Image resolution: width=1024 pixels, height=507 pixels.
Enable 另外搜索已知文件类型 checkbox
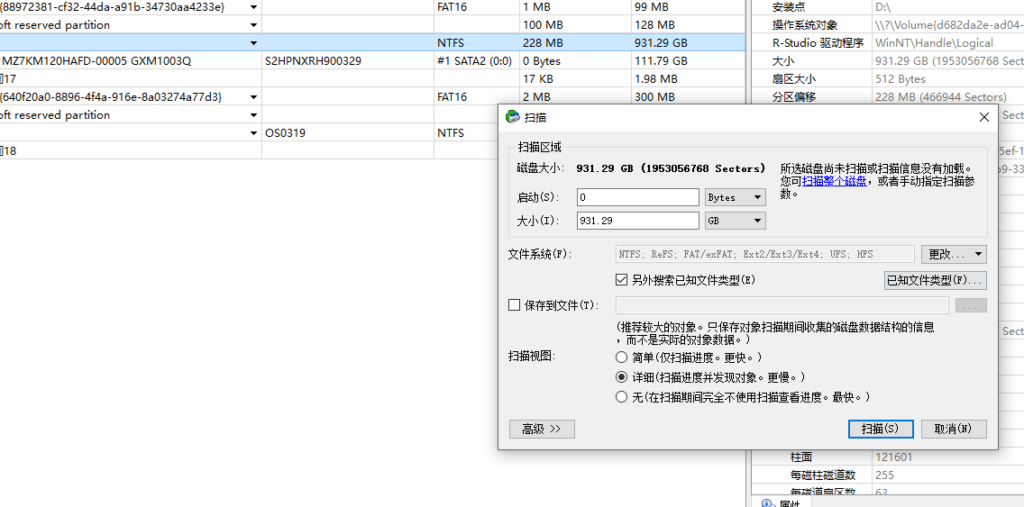click(622, 280)
